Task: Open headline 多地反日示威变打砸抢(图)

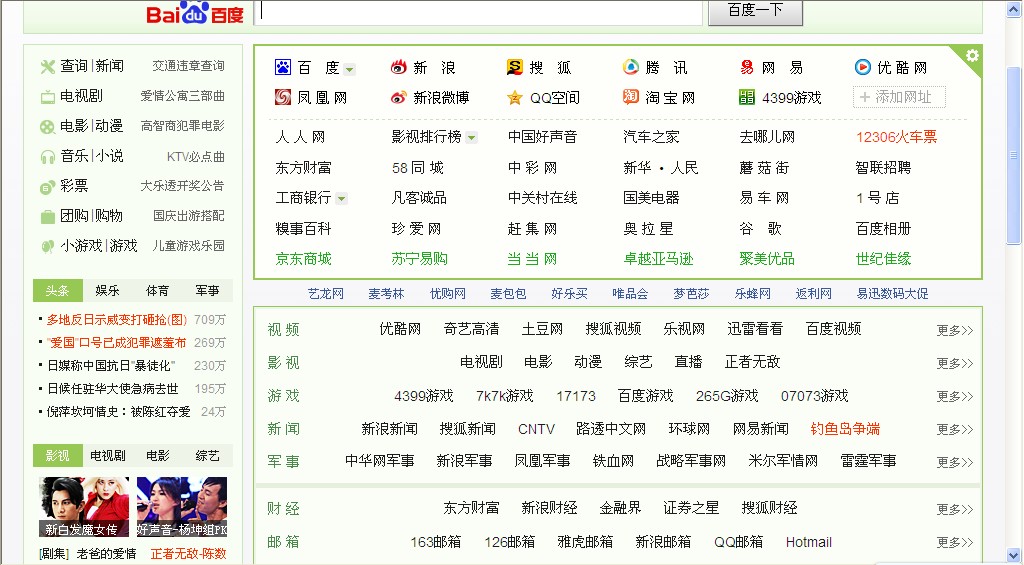Action: click(x=117, y=320)
